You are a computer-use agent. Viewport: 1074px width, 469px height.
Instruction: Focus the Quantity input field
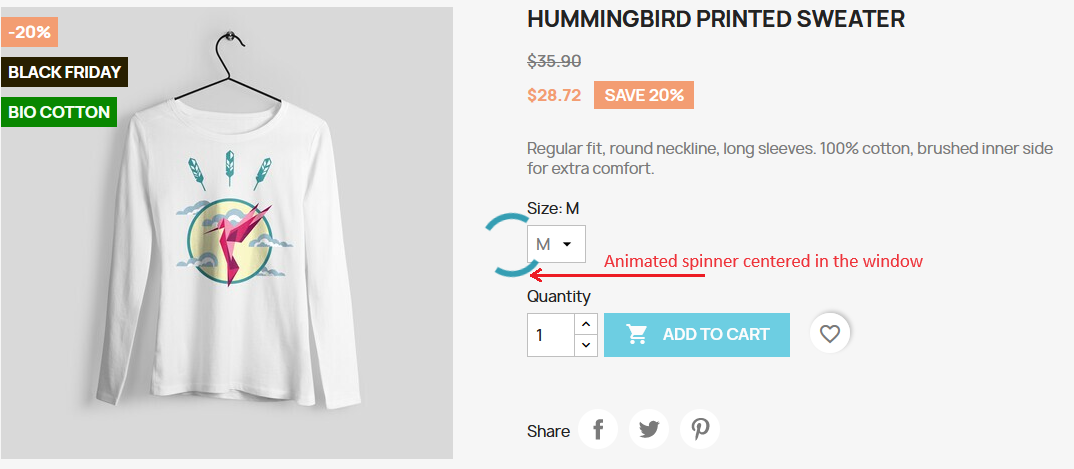(x=551, y=335)
